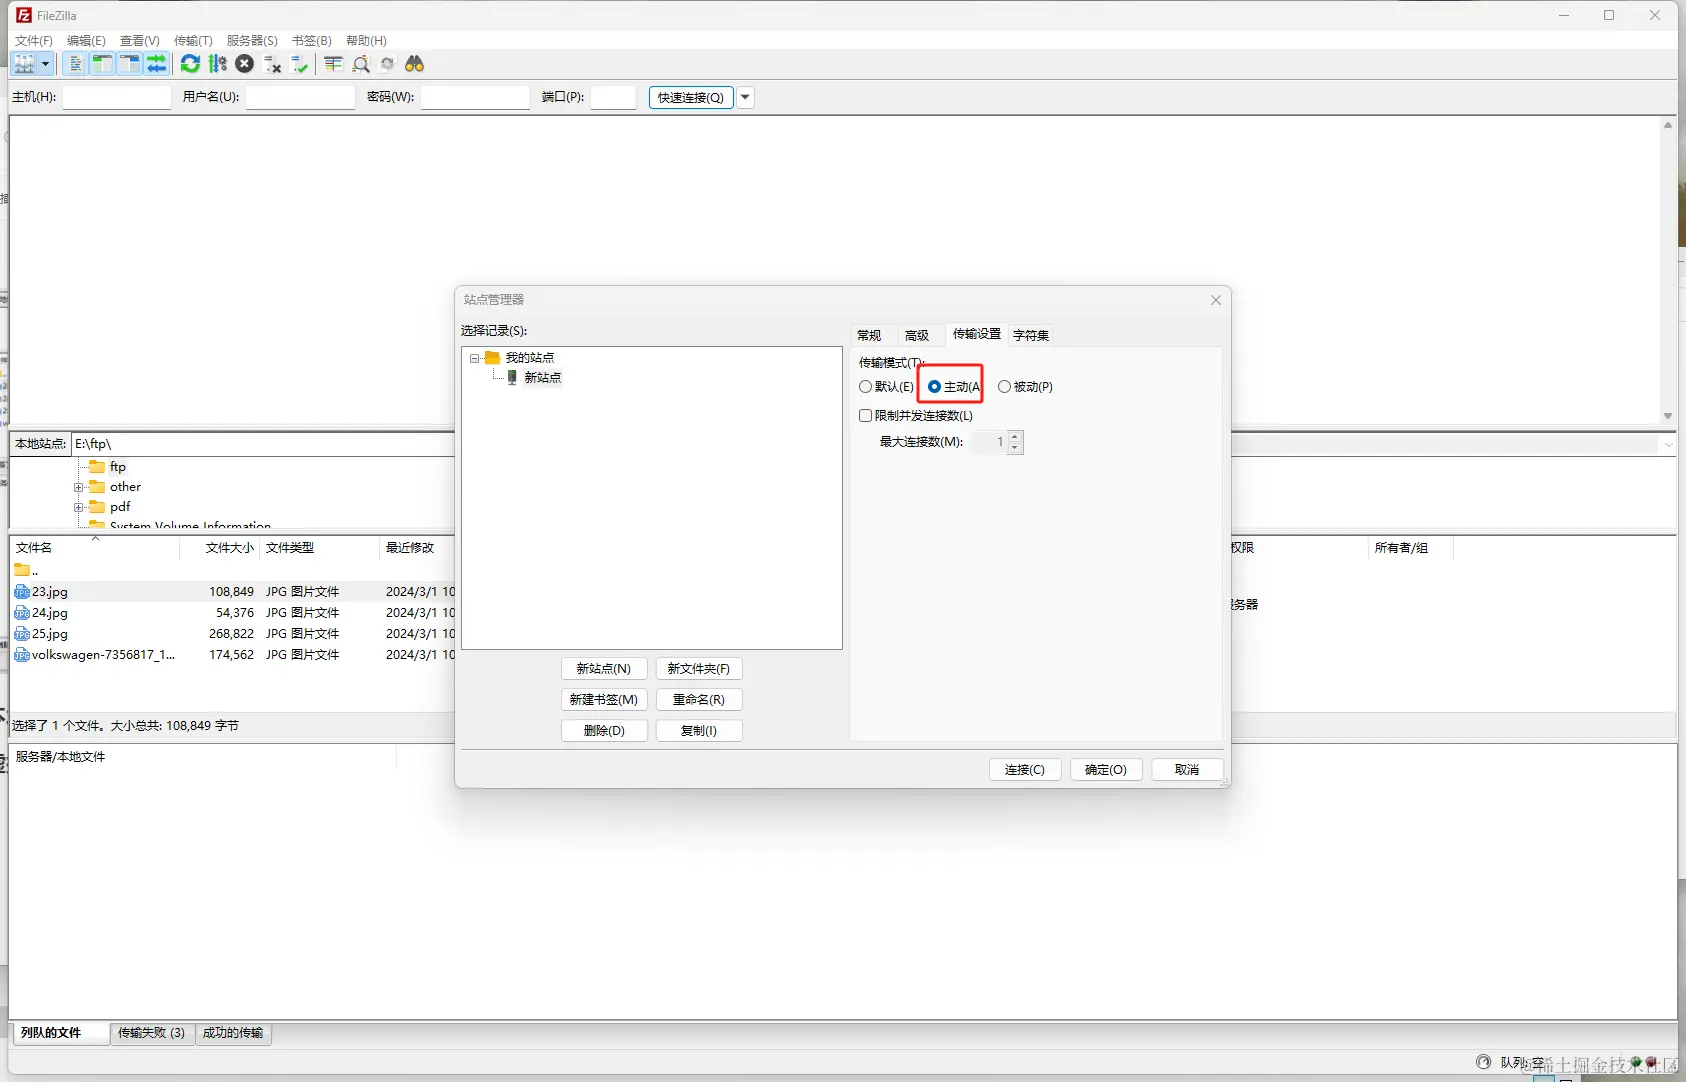Click the 'other' folder icon in local tree
The image size is (1686, 1082).
pyautogui.click(x=97, y=487)
